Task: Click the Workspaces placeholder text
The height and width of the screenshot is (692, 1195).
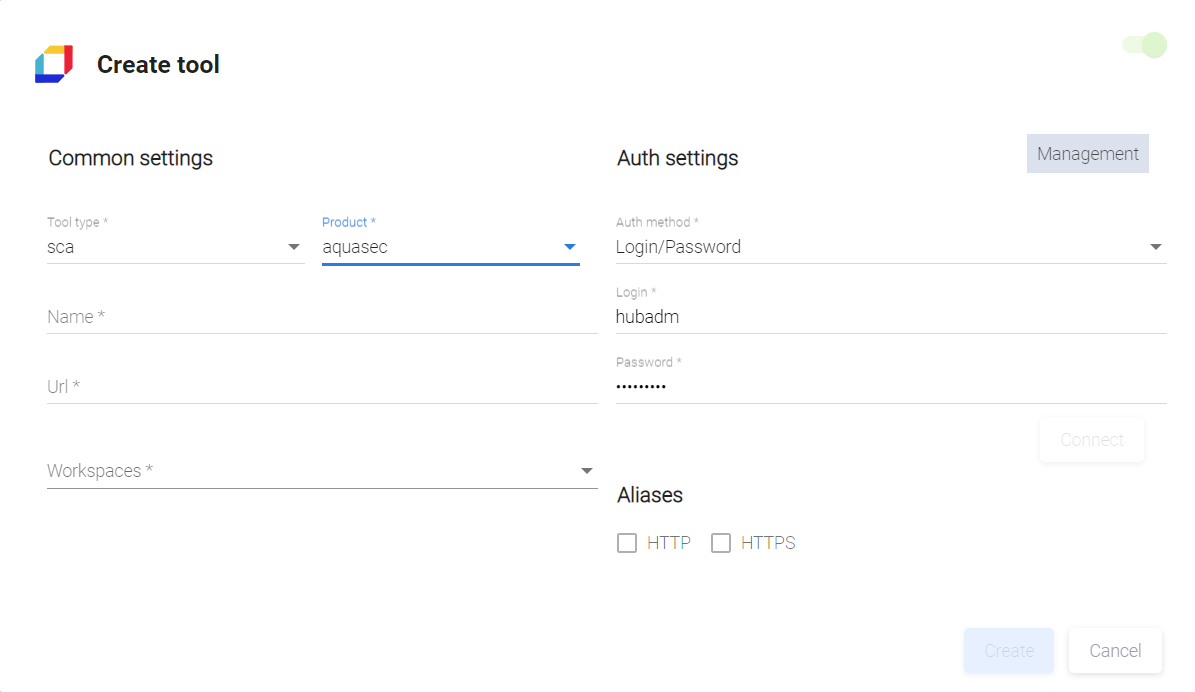Action: click(100, 471)
